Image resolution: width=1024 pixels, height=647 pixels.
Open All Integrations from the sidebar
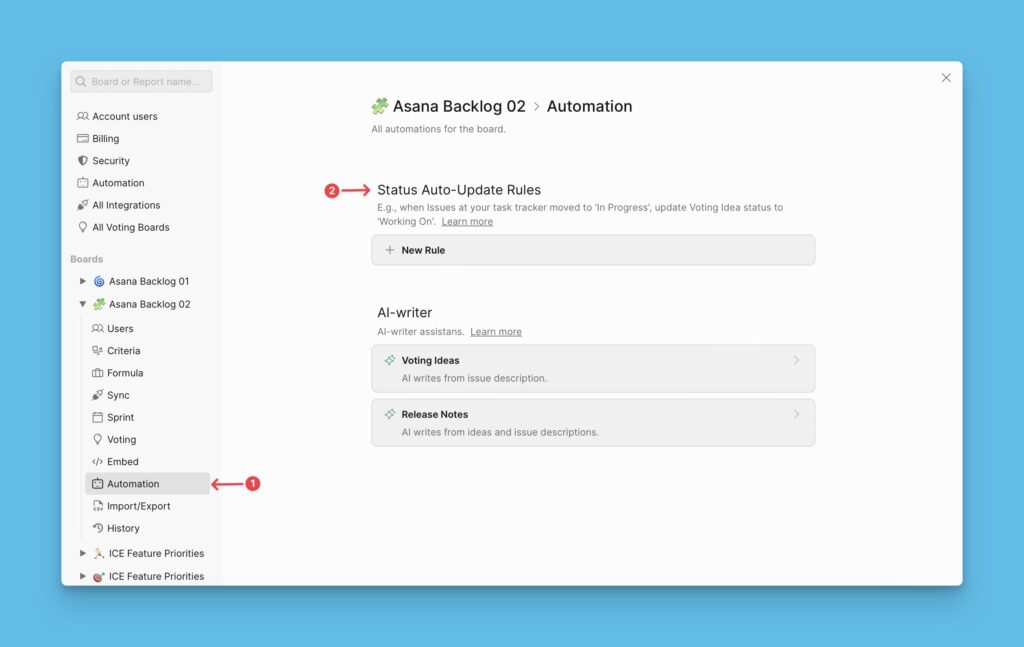[125, 205]
